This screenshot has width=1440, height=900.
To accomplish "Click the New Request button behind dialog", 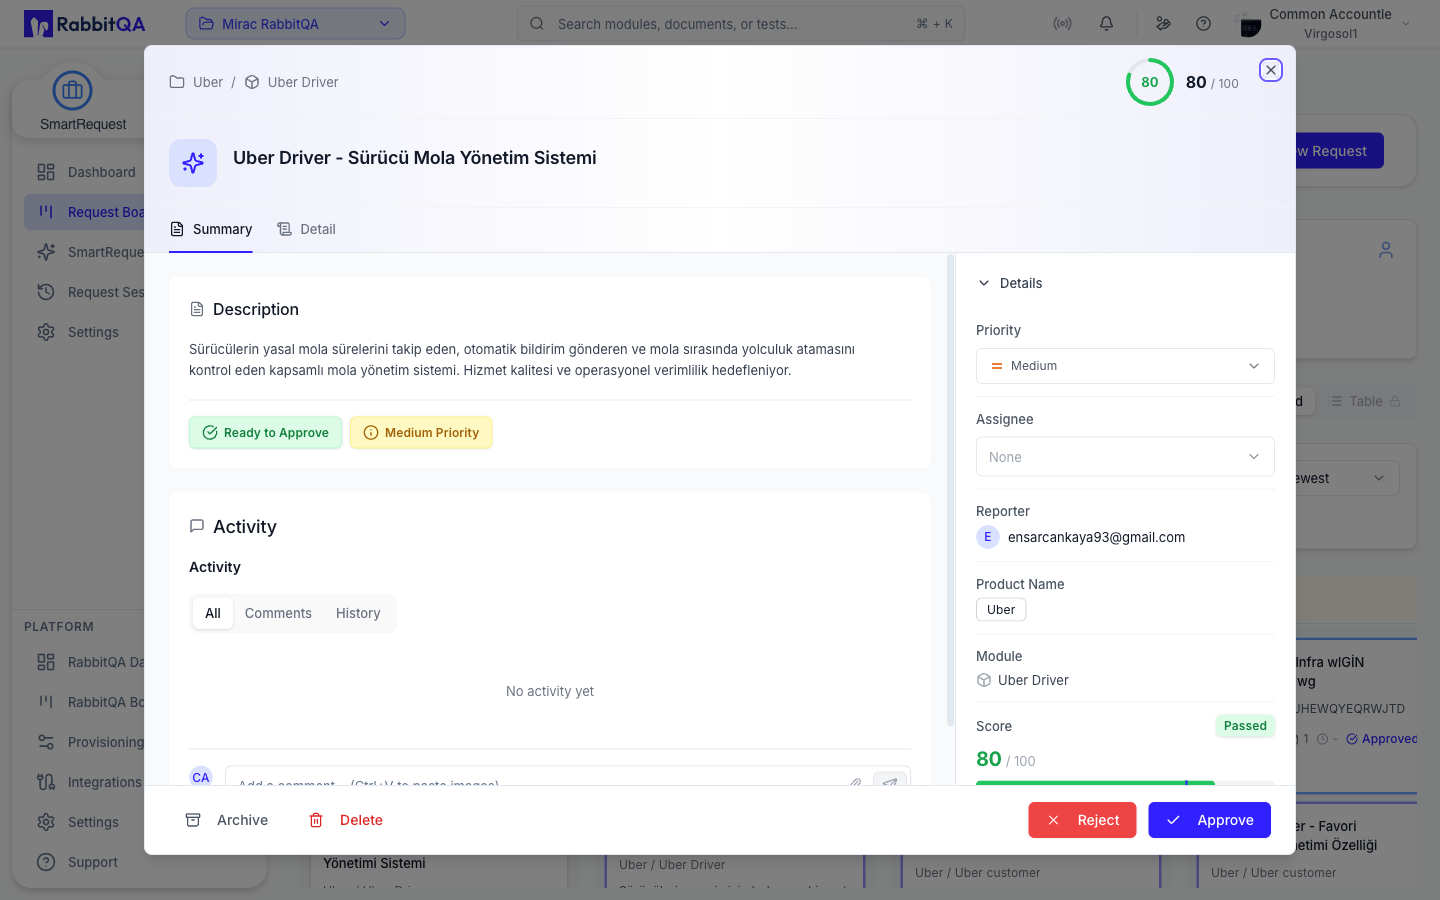I will point(1340,151).
